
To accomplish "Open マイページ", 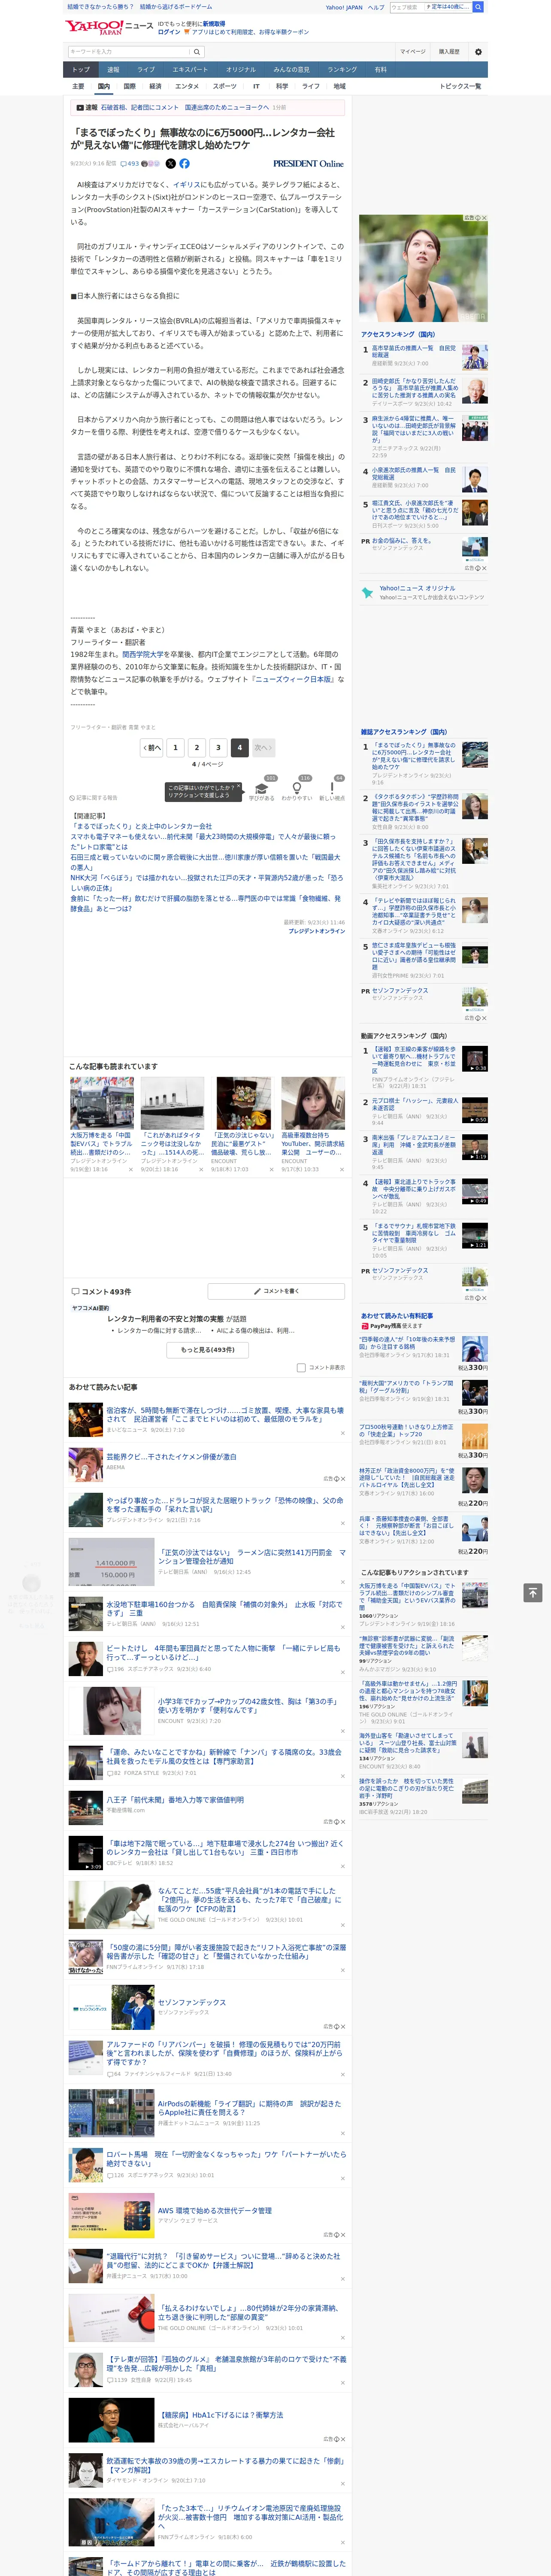I will click(412, 51).
